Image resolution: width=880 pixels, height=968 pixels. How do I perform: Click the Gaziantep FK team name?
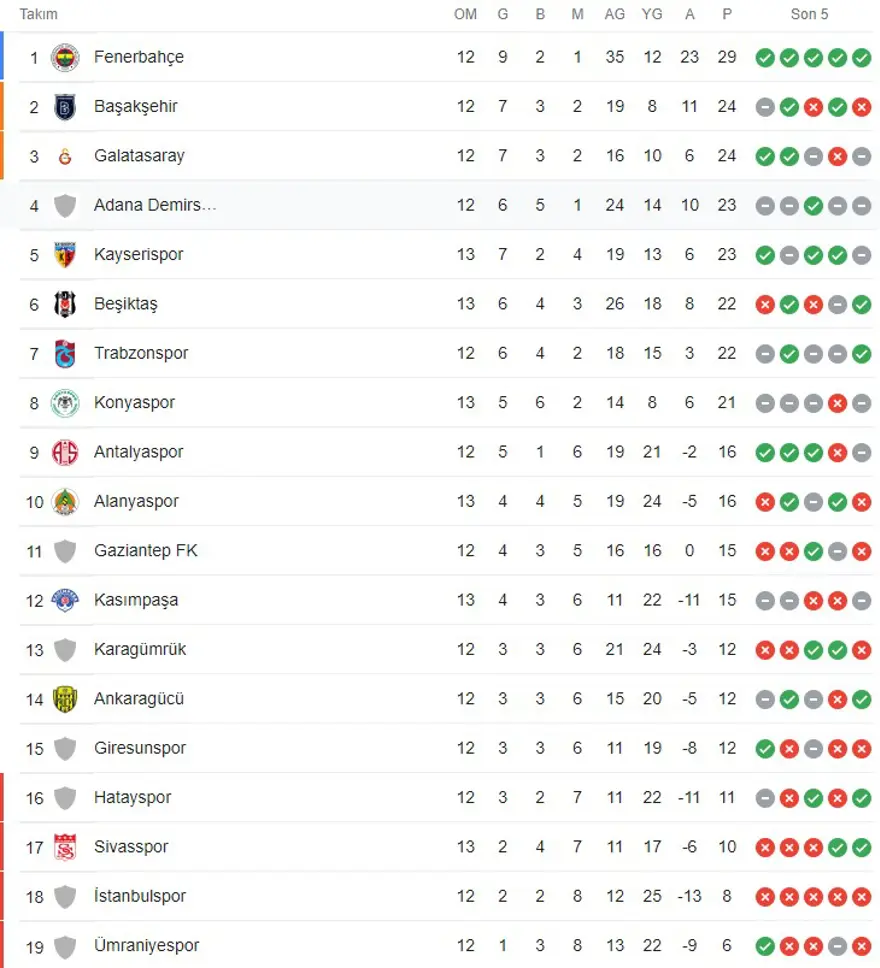(145, 551)
